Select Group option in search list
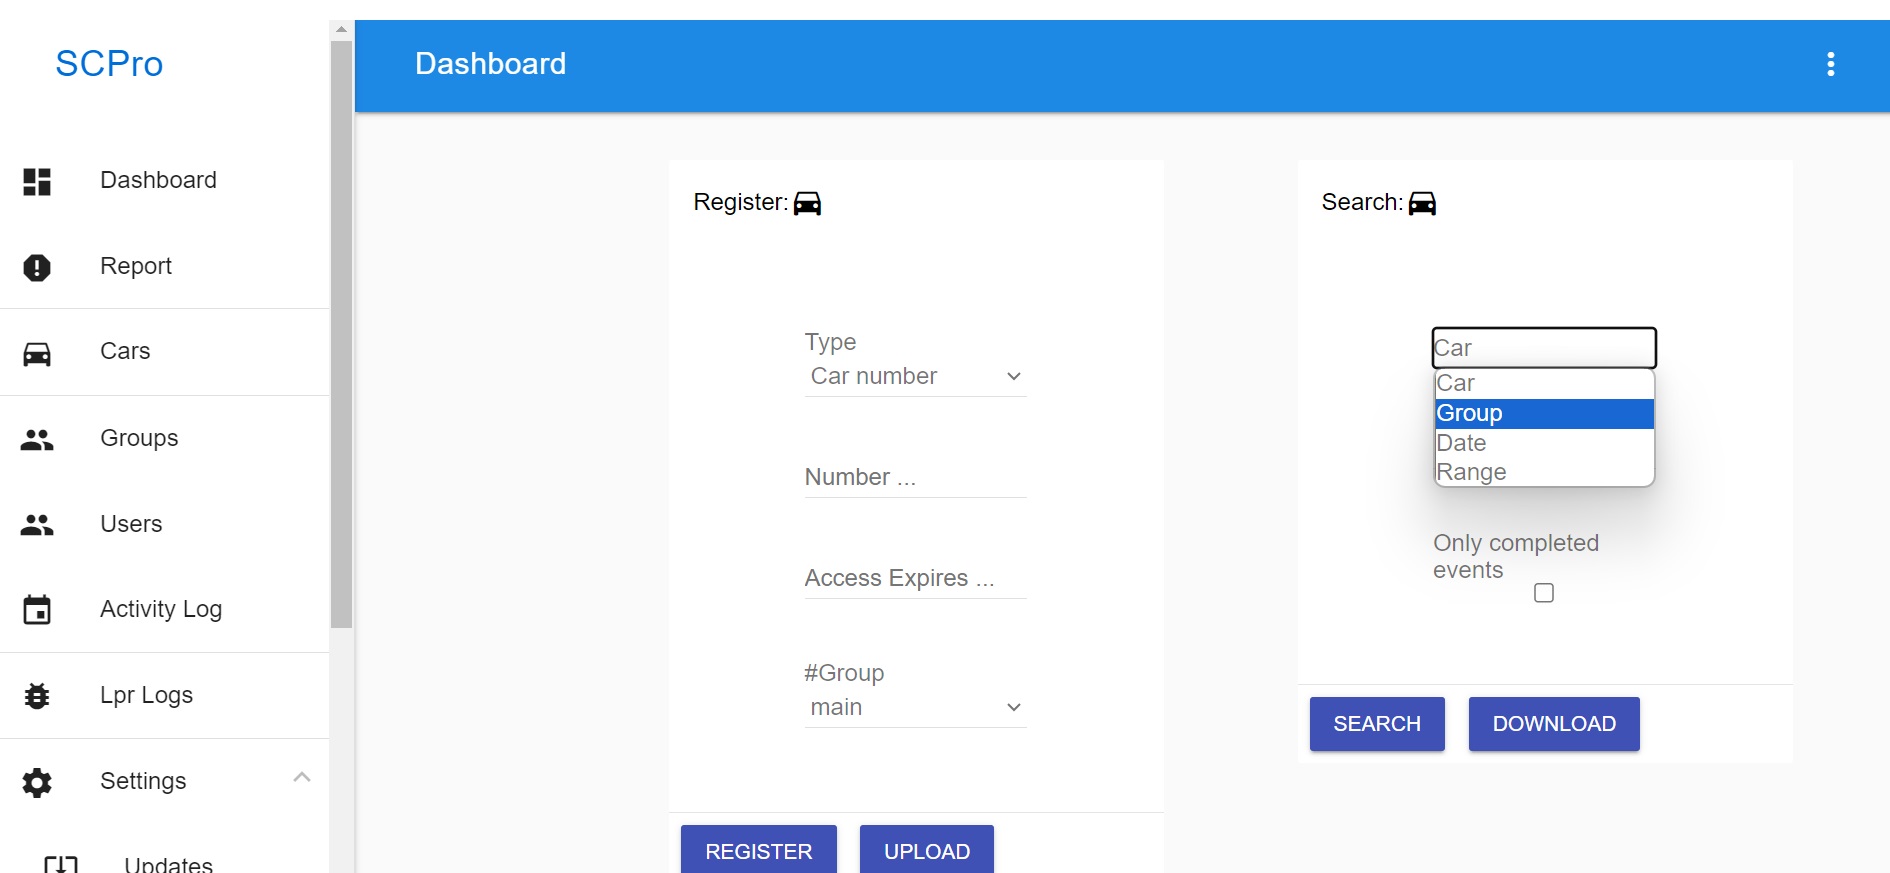The width and height of the screenshot is (1890, 873). tap(1544, 413)
